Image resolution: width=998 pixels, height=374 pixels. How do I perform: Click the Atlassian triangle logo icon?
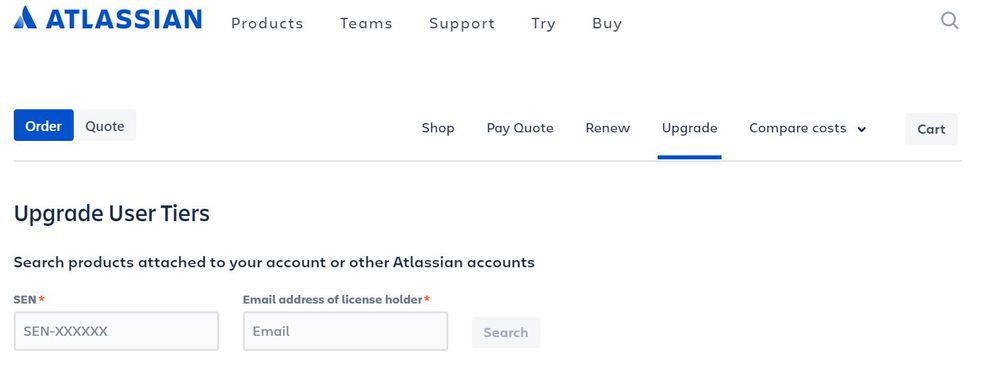pos(25,18)
